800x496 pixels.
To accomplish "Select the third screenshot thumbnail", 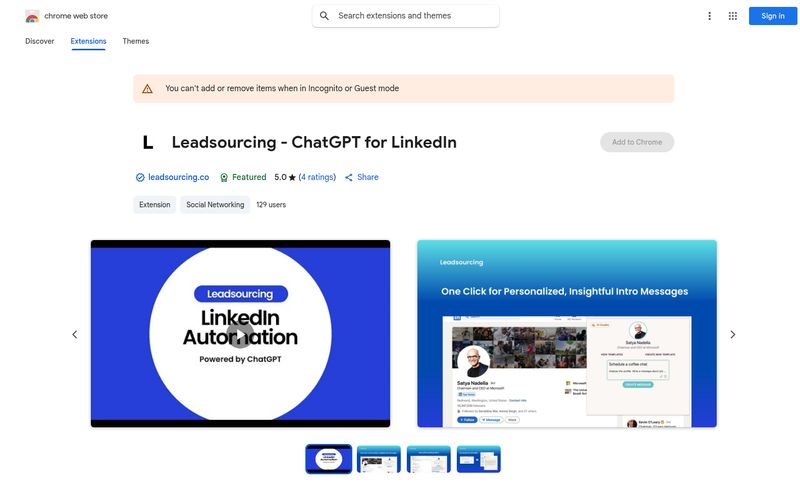I will [429, 459].
